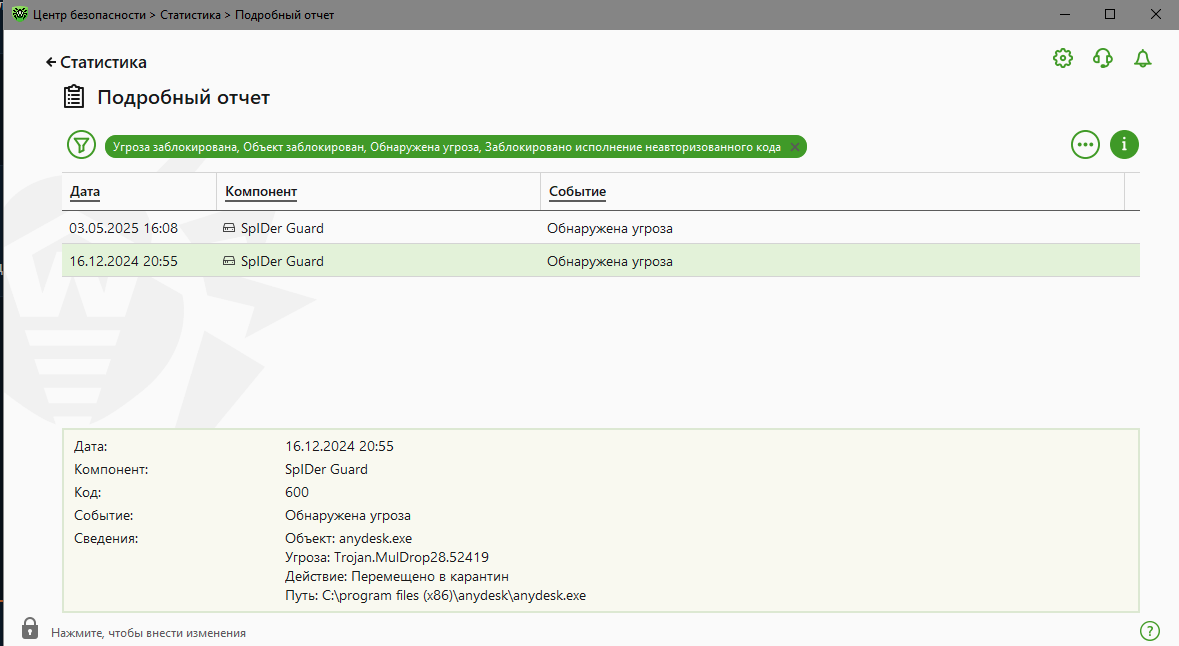The height and width of the screenshot is (646, 1179).
Task: Toggle the info details button
Action: (x=1124, y=144)
